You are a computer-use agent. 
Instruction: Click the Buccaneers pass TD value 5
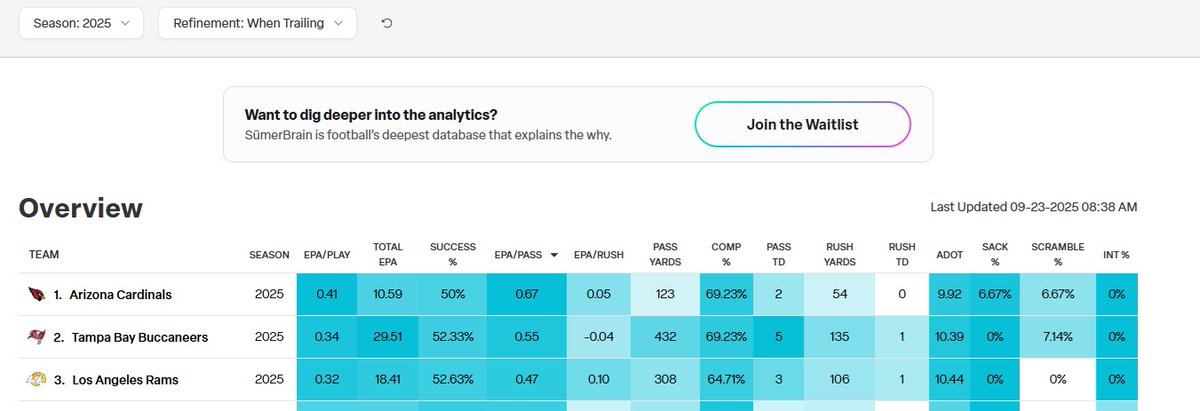pyautogui.click(x=778, y=337)
